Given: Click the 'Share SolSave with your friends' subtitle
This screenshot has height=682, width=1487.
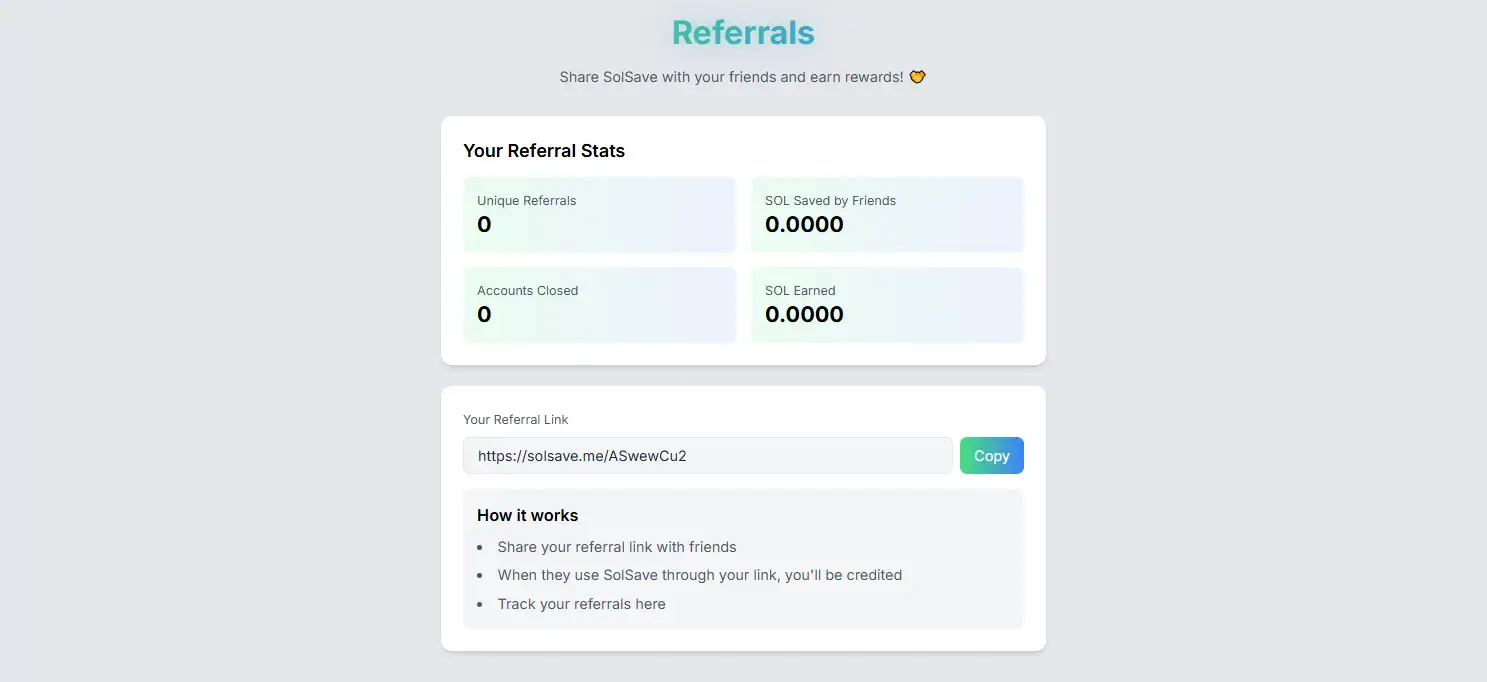Looking at the screenshot, I should [731, 77].
